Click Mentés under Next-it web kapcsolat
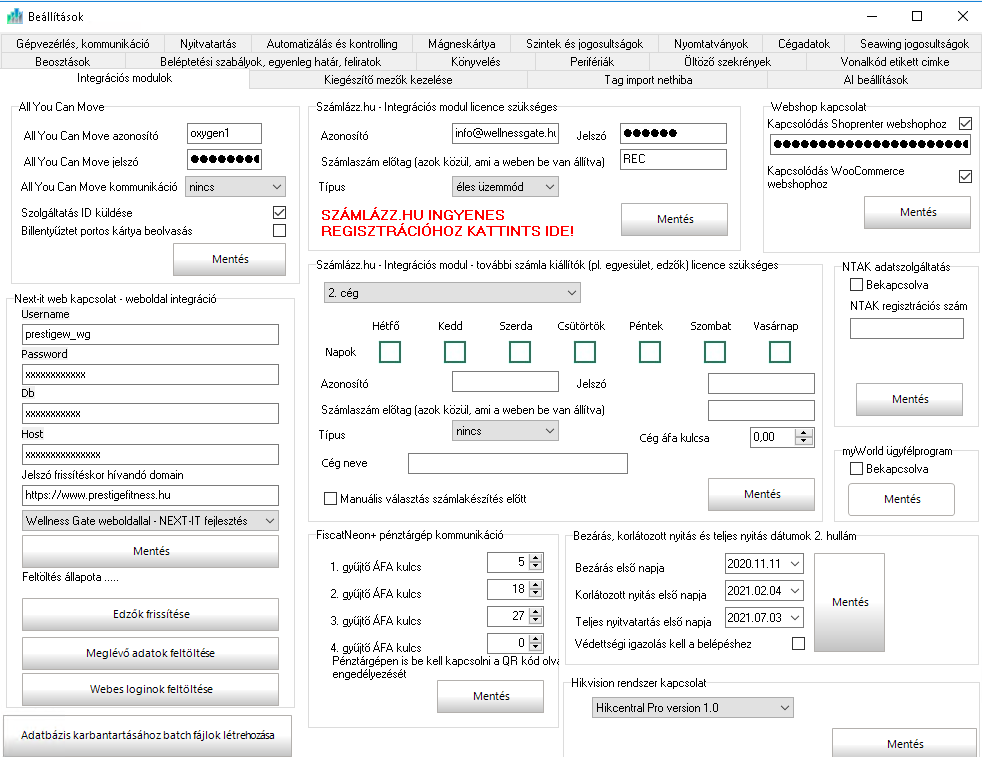Screen dimensions: 982x757 click(x=150, y=551)
